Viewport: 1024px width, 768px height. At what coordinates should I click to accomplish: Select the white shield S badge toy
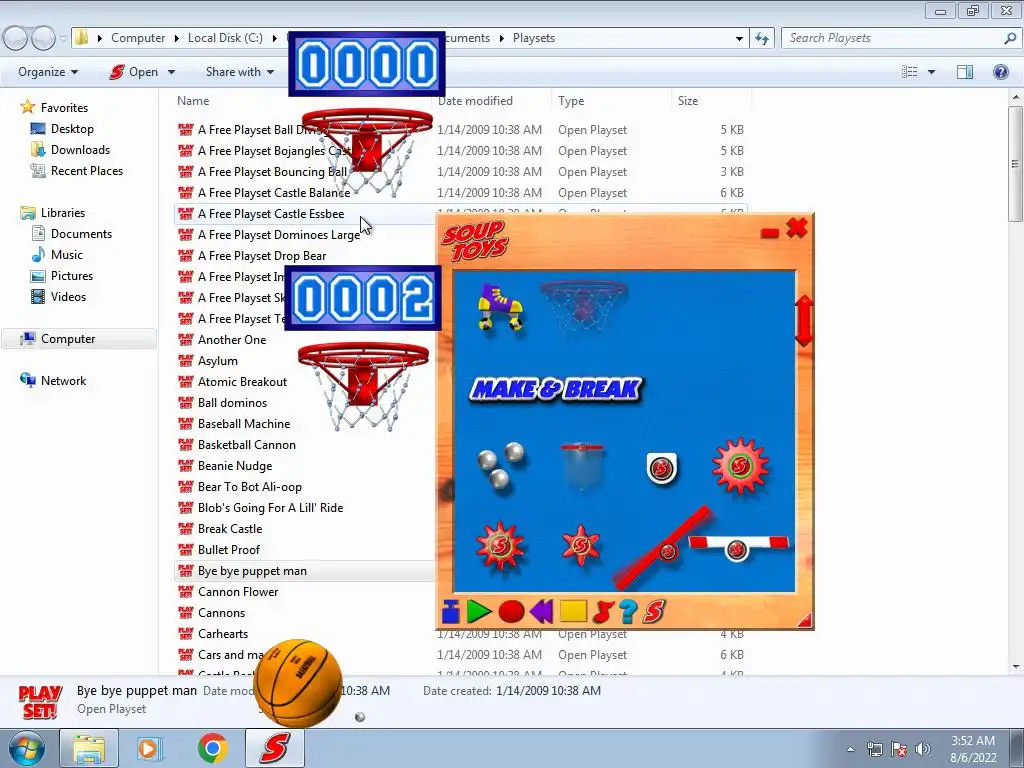point(662,468)
